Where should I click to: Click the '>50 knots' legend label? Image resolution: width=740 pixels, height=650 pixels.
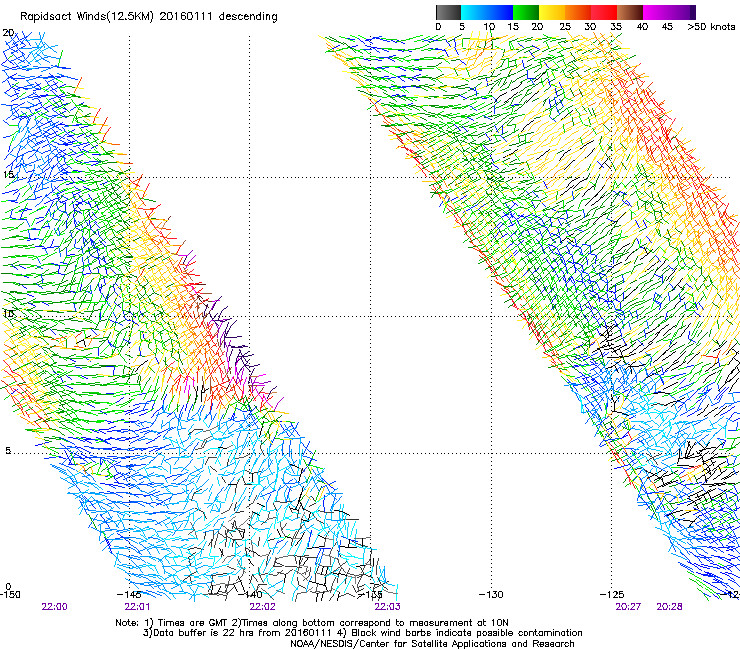point(711,27)
